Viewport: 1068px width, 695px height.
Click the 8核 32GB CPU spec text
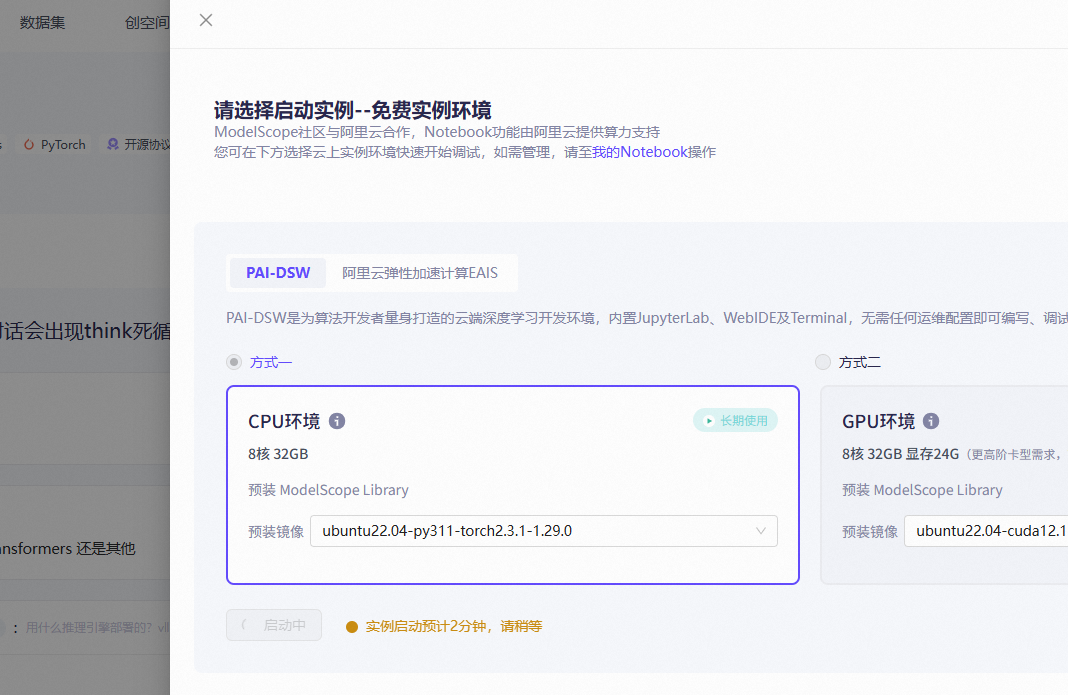278,454
